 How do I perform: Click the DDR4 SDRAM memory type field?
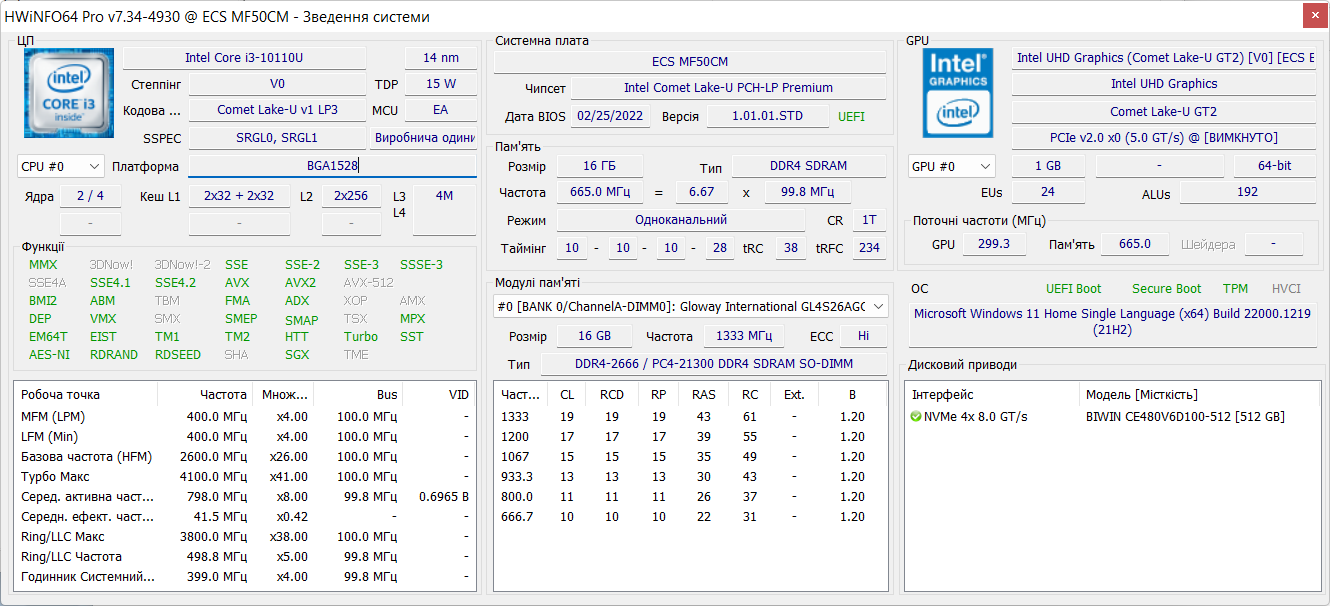810,167
